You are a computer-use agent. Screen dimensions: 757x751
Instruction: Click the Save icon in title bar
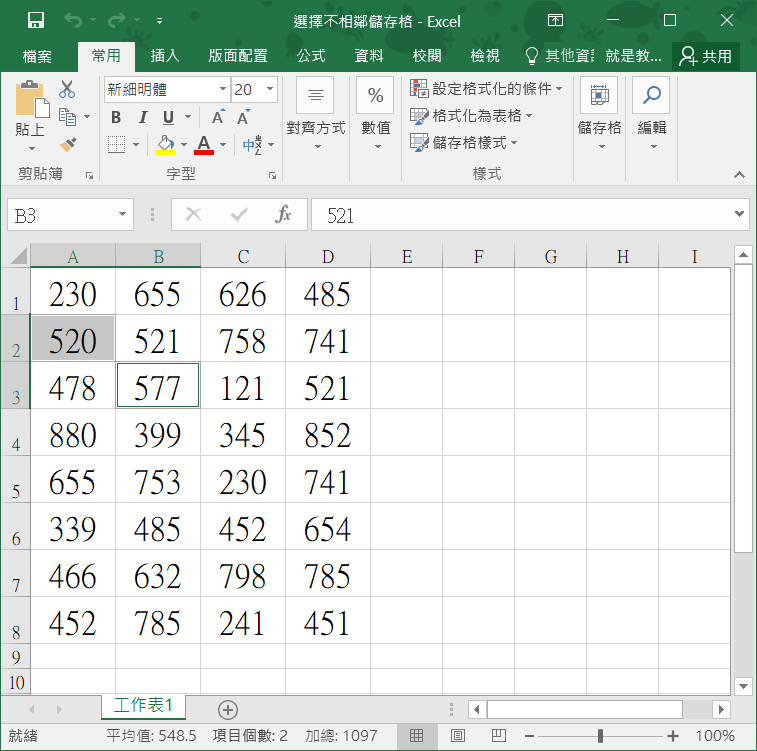[35, 20]
